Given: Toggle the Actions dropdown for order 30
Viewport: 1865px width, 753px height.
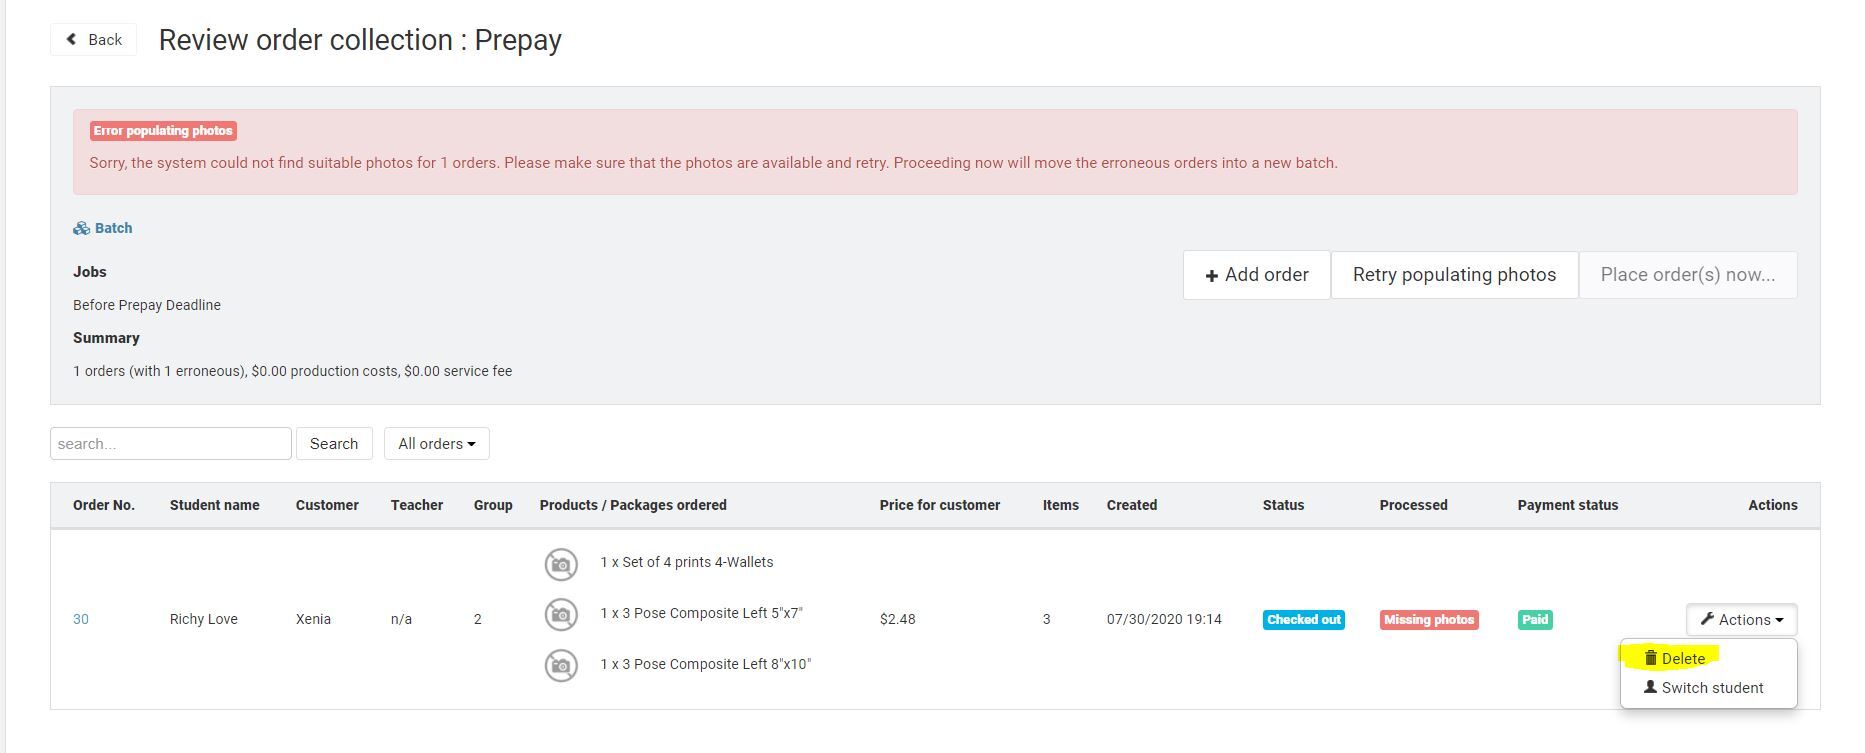Looking at the screenshot, I should [x=1741, y=620].
